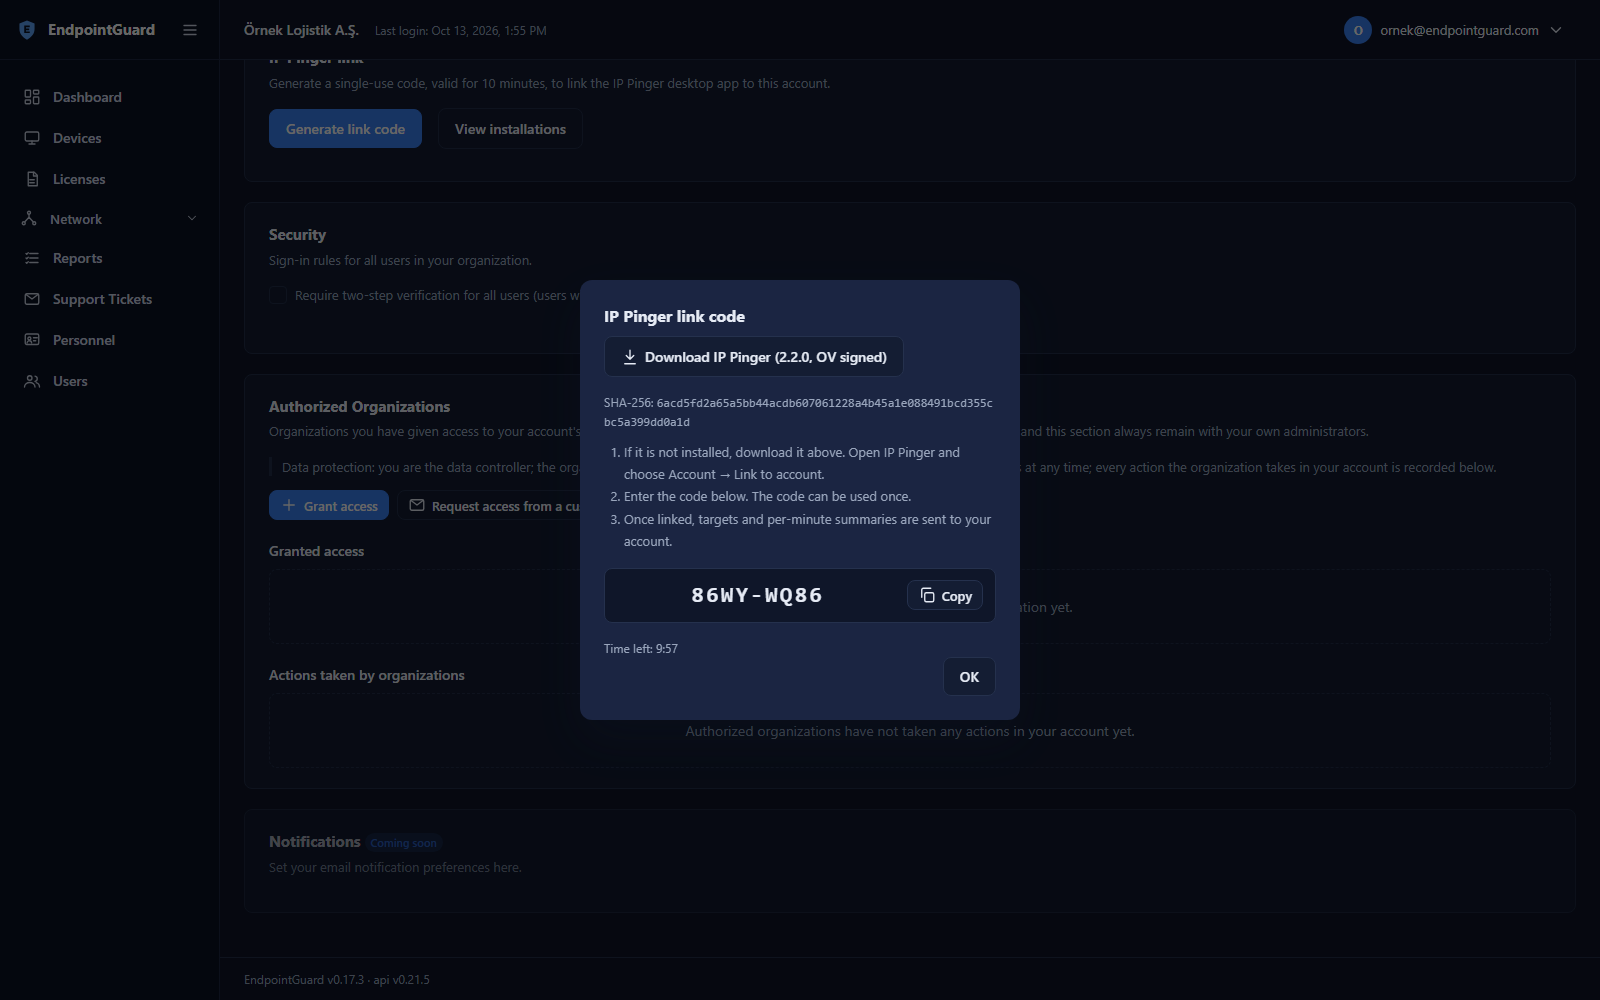Image resolution: width=1600 pixels, height=1000 pixels.
Task: Open the account dropdown chevron
Action: [1556, 30]
